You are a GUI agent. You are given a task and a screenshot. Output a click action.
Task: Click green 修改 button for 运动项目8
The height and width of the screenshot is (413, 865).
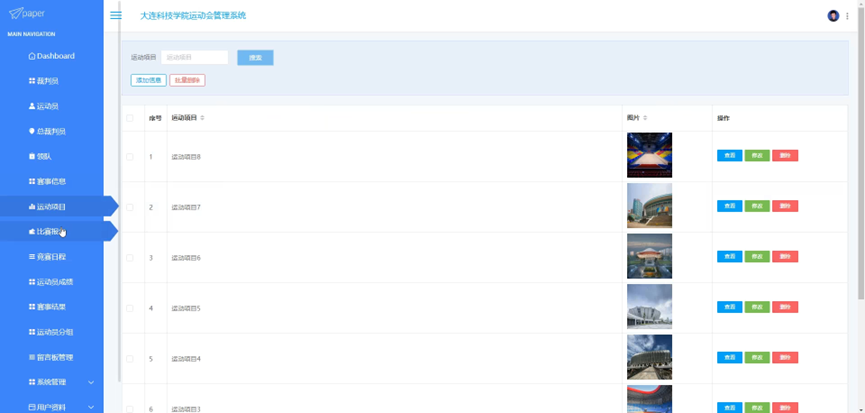757,155
